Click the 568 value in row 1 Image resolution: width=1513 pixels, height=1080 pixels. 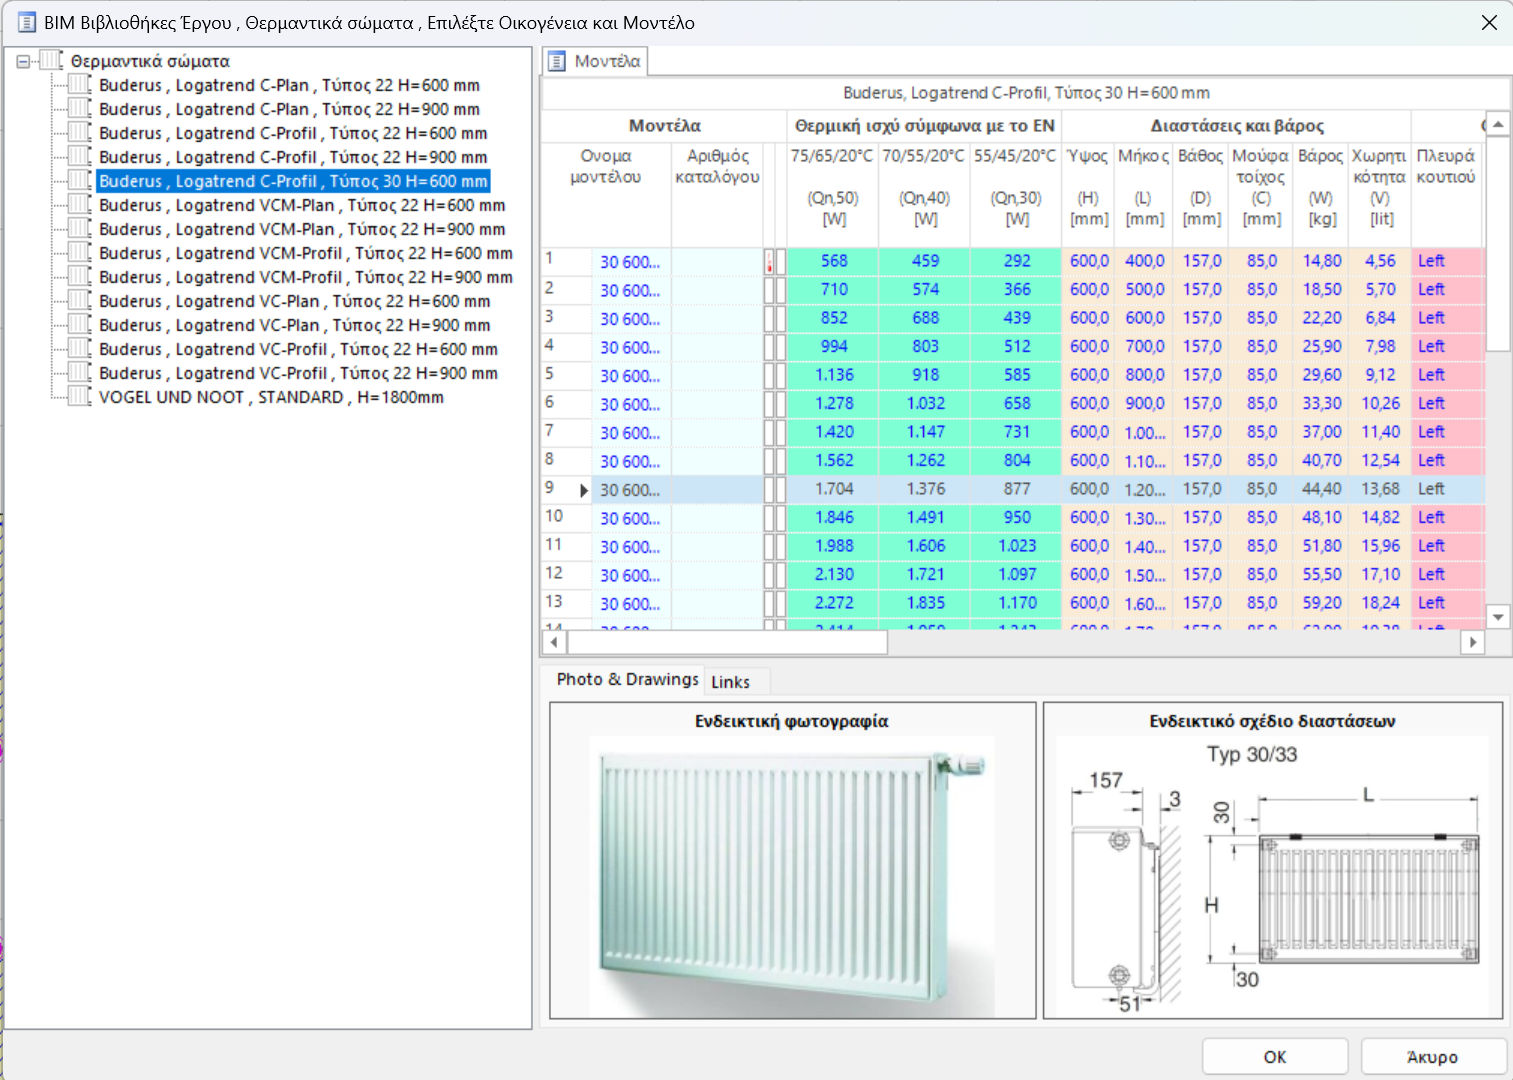(833, 261)
